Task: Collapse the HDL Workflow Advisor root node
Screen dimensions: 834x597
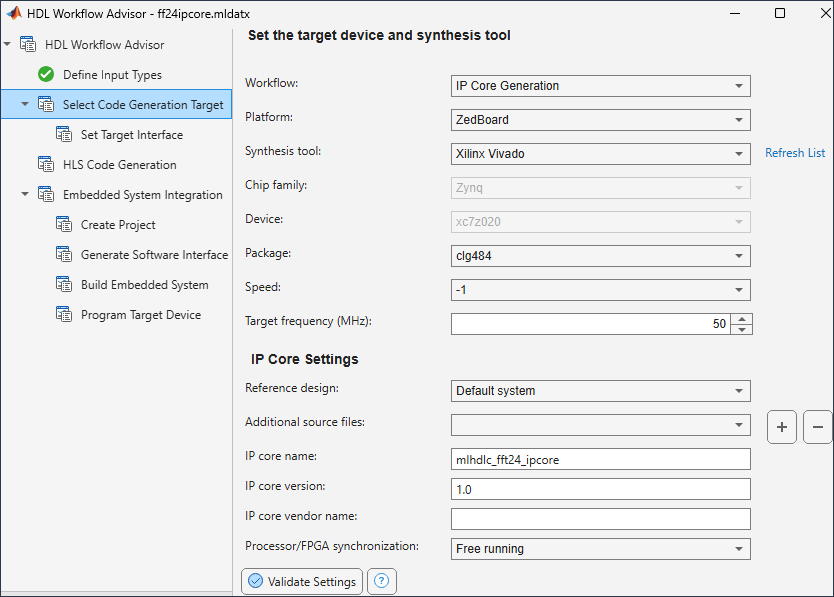Action: pos(7,44)
